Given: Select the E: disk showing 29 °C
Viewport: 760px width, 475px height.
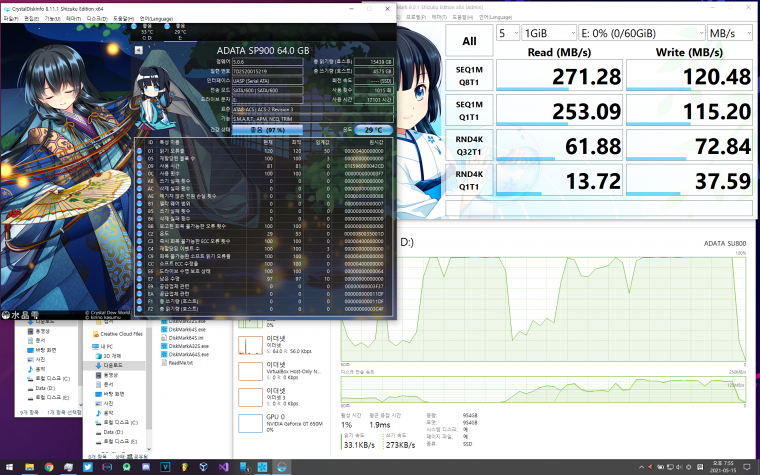Looking at the screenshot, I should point(178,32).
